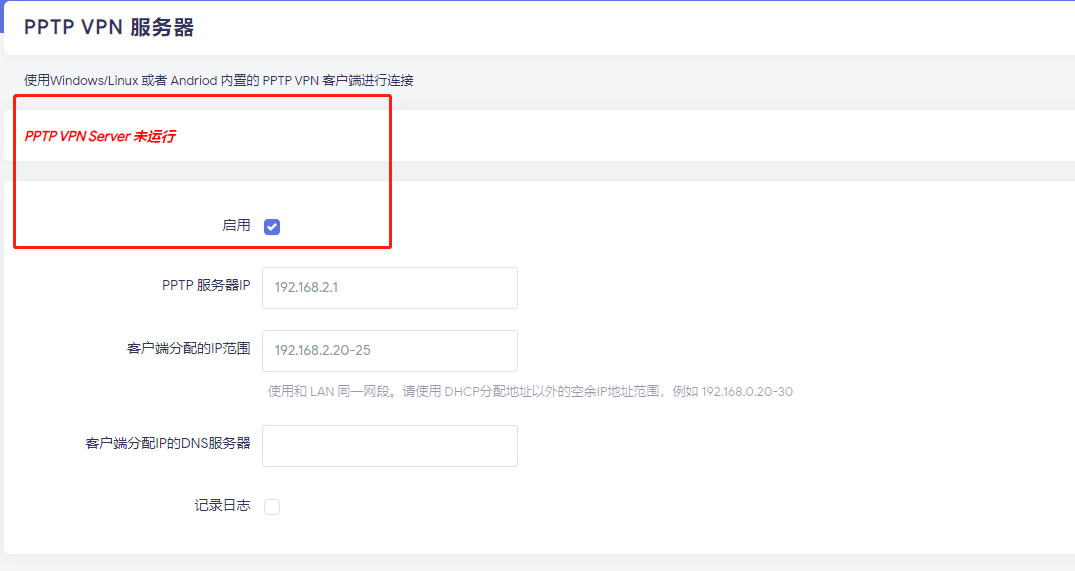The height and width of the screenshot is (571, 1075).
Task: Focus the PPTP 服务器IP input field
Action: [x=389, y=288]
